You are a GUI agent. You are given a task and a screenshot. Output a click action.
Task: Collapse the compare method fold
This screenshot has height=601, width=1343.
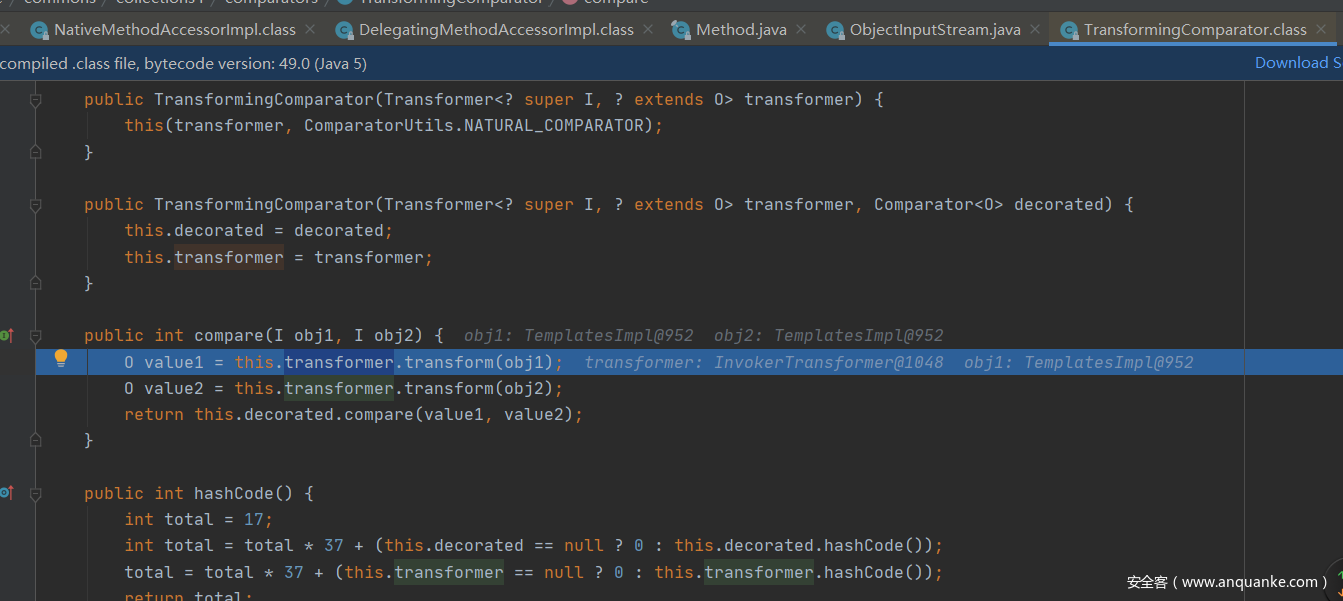coord(36,335)
